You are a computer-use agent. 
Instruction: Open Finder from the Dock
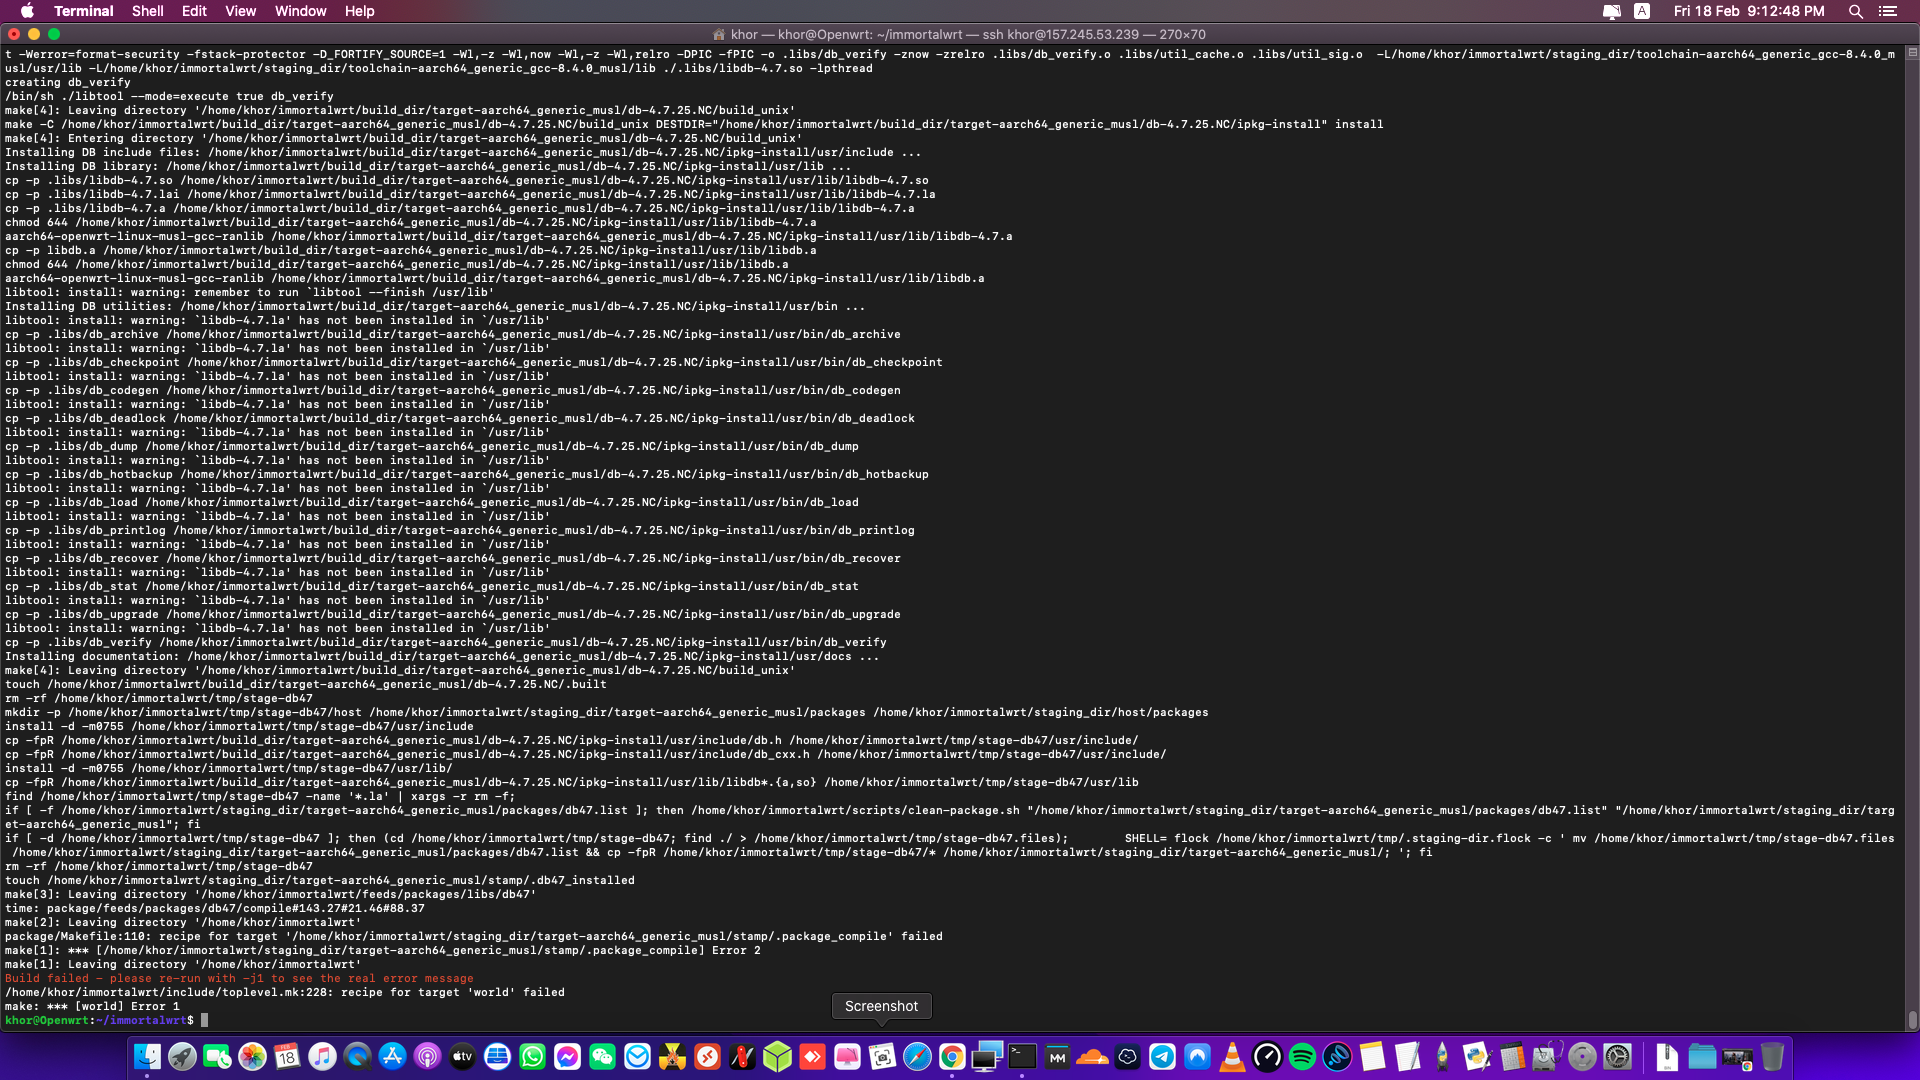coord(147,1057)
